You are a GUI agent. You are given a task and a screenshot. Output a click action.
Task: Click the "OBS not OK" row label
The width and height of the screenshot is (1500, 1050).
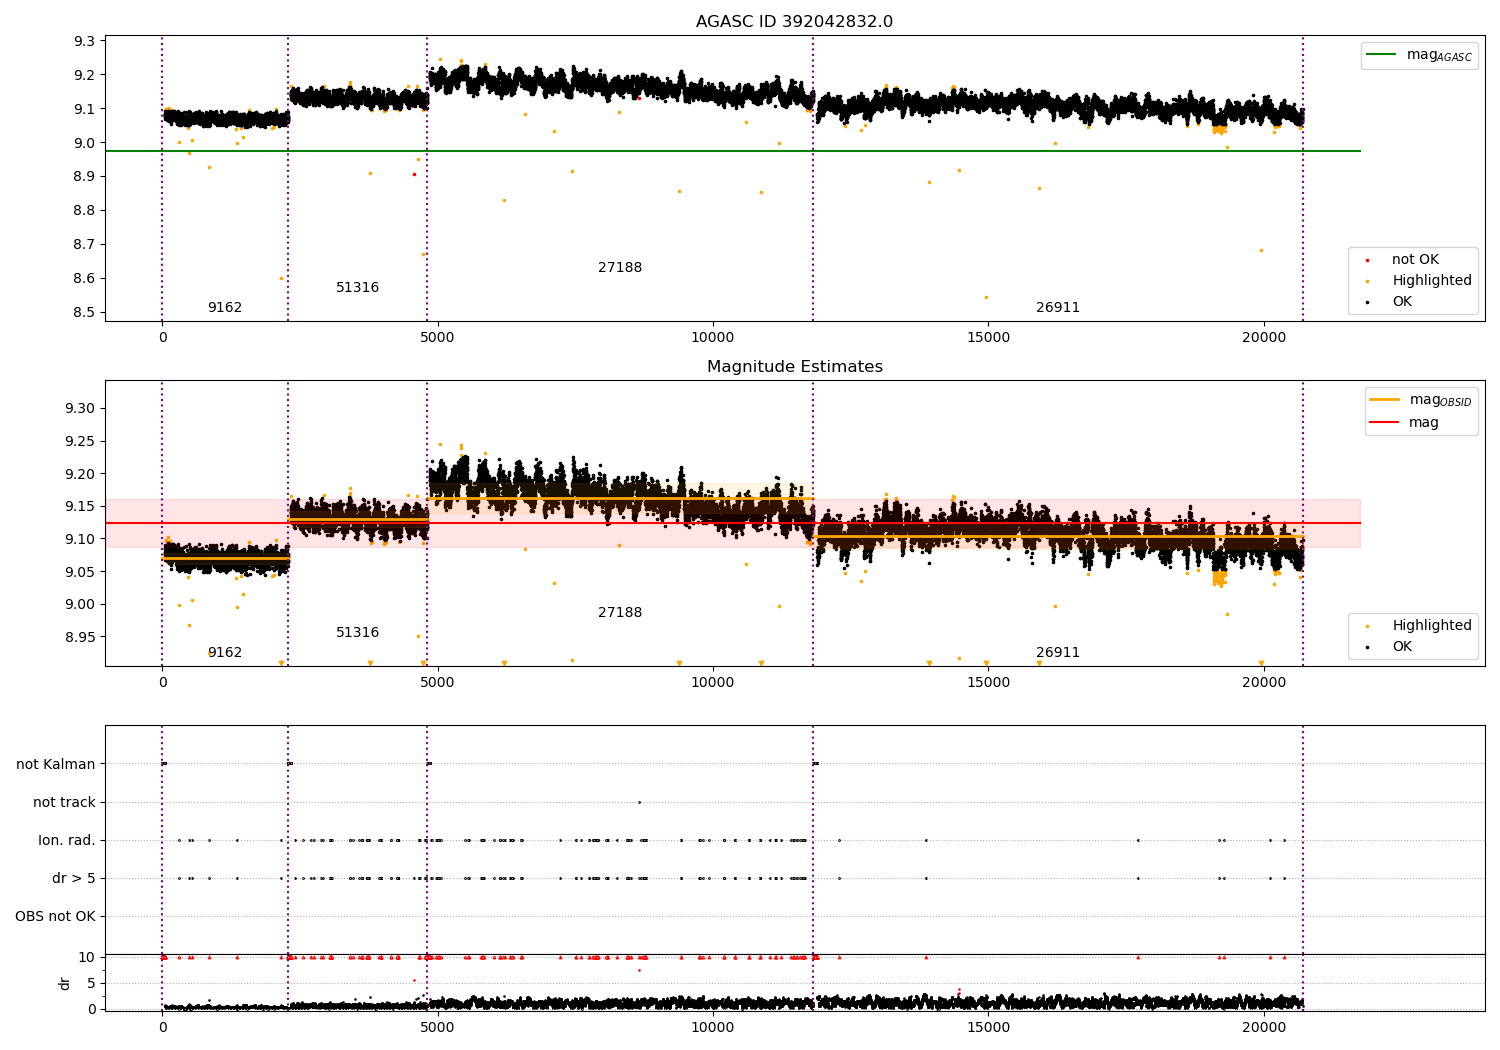(x=55, y=917)
